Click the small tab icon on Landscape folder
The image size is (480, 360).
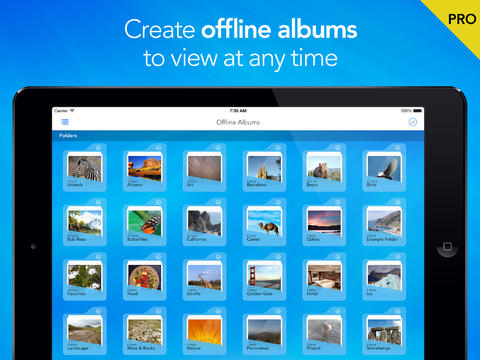(98, 311)
